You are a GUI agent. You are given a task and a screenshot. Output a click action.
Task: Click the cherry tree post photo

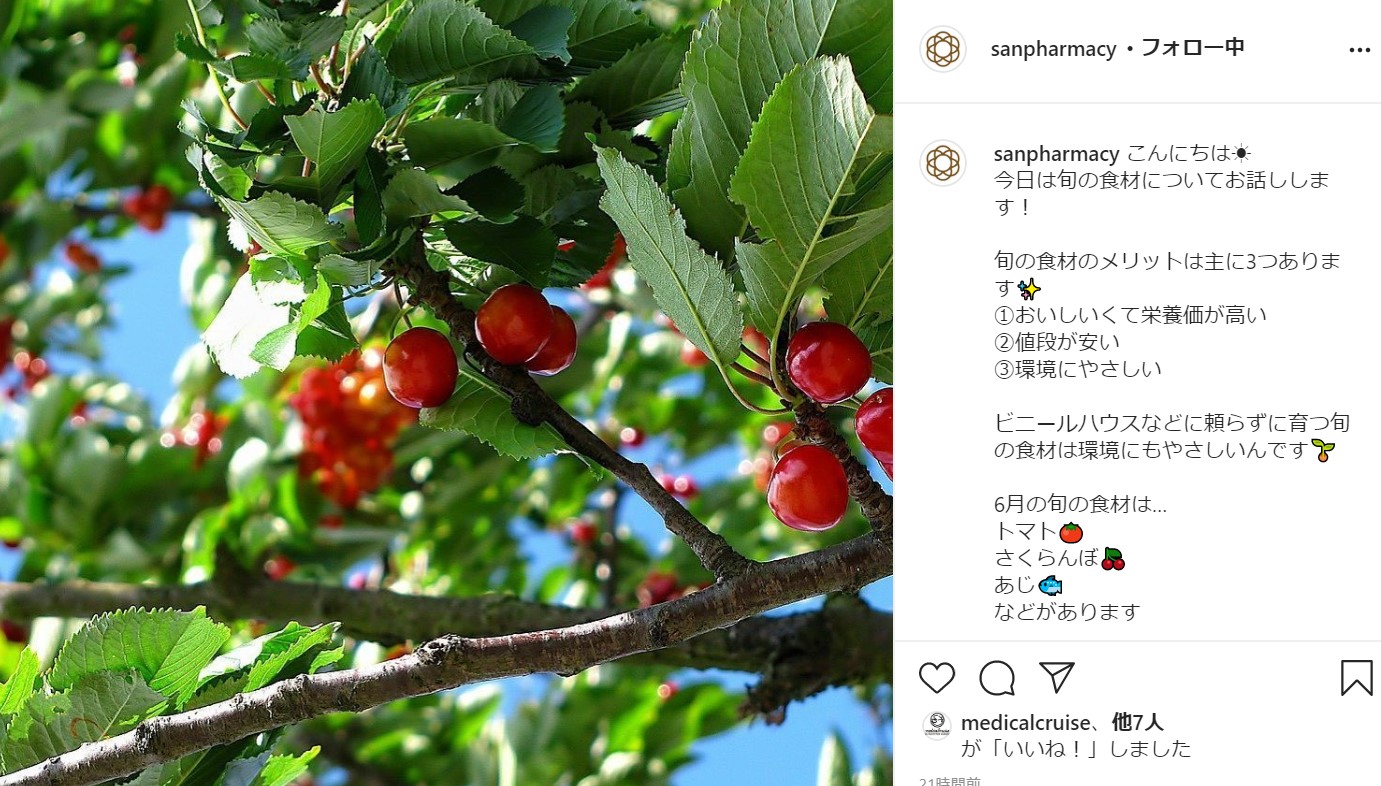point(446,393)
